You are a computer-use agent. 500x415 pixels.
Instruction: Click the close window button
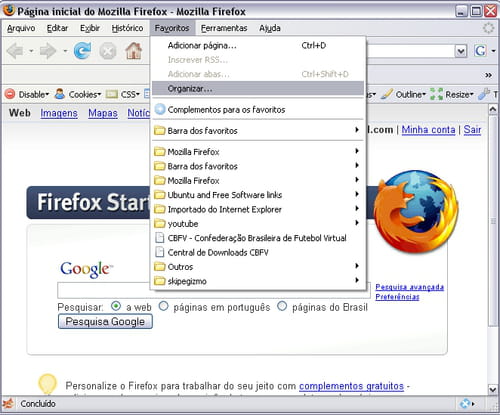[x=491, y=11]
